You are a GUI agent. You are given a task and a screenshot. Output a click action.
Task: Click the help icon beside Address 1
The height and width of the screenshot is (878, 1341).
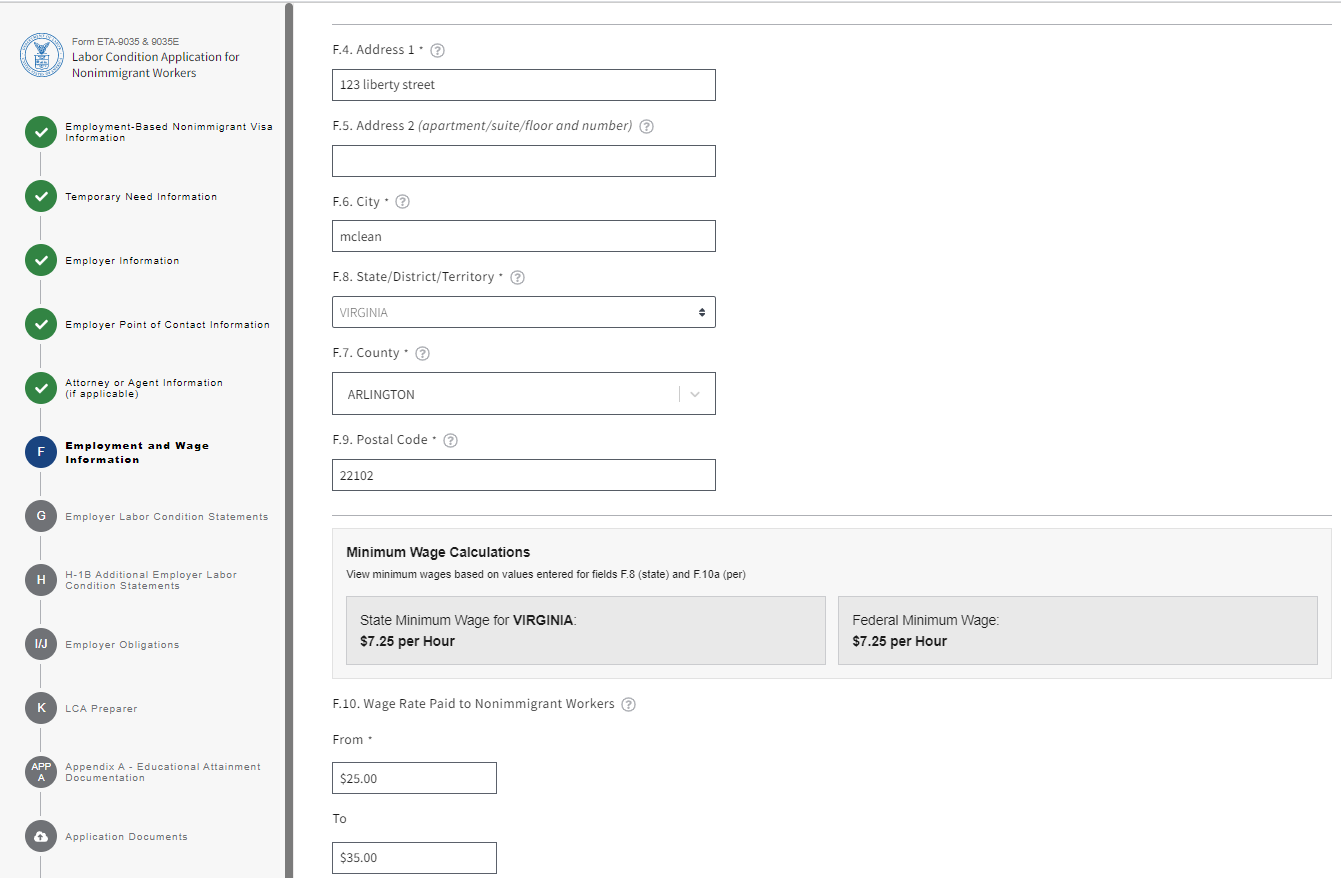click(437, 50)
